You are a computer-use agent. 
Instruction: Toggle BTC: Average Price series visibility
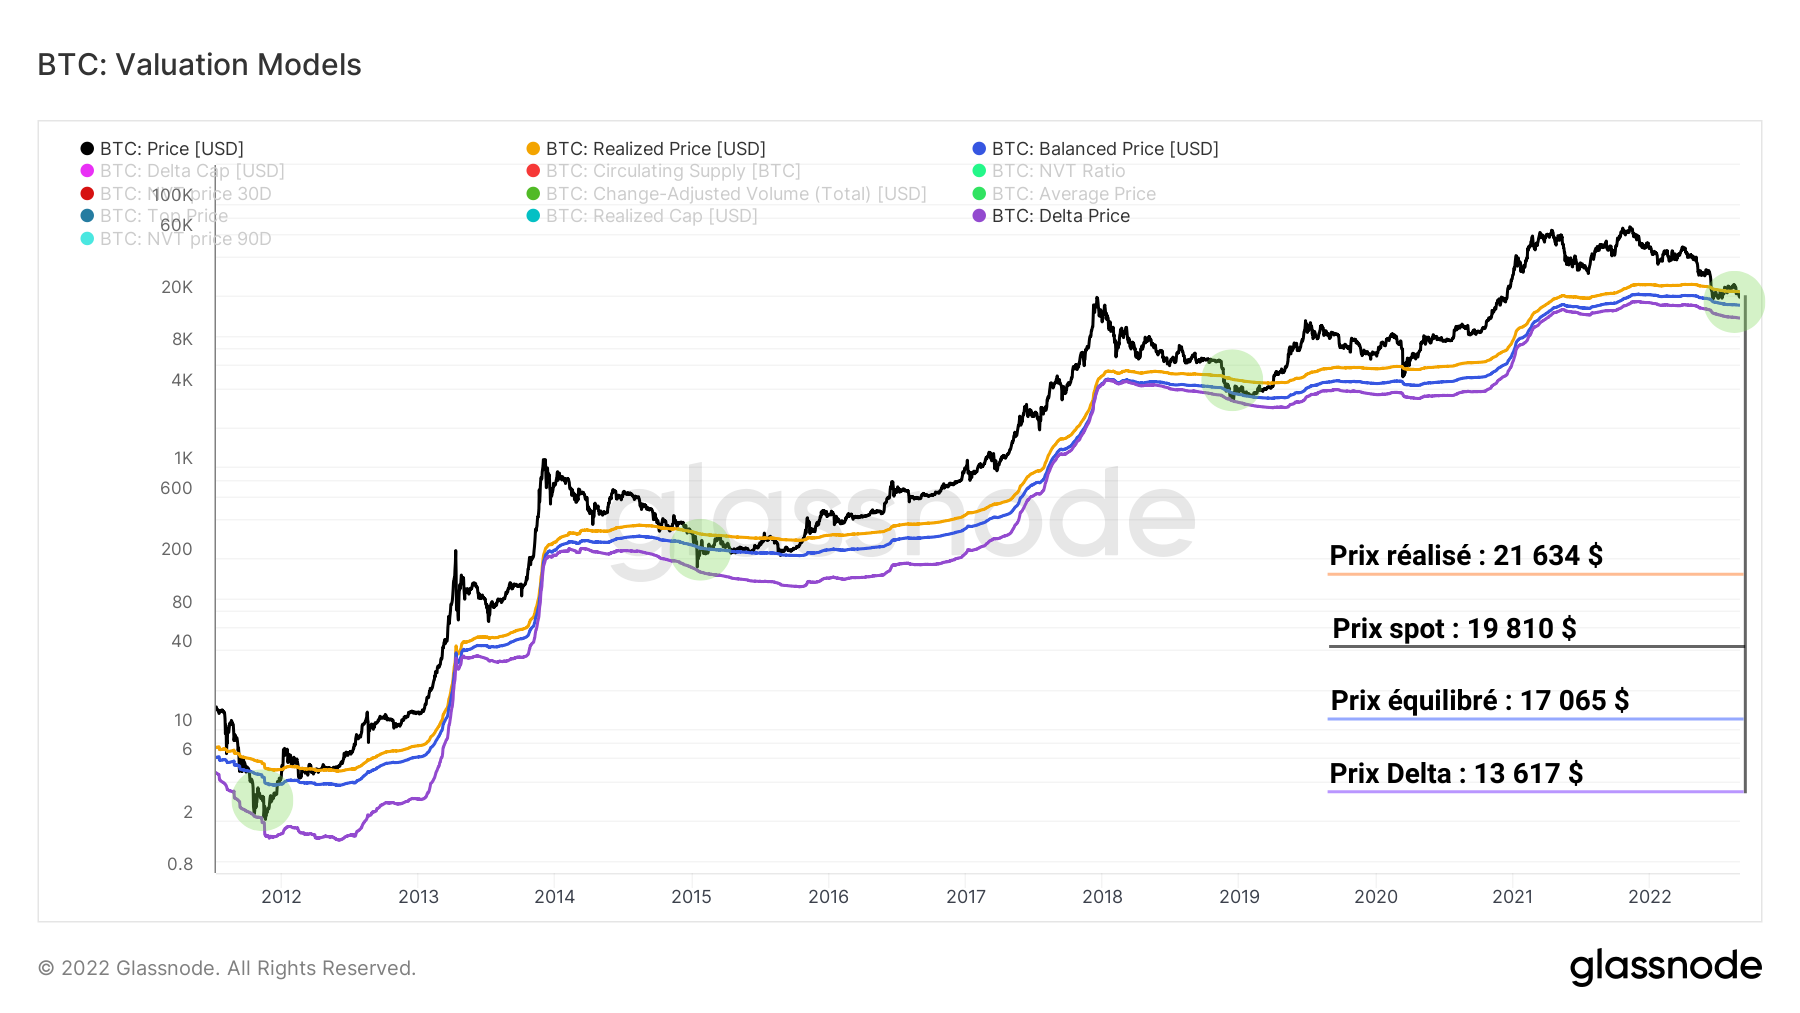[x=1073, y=194]
